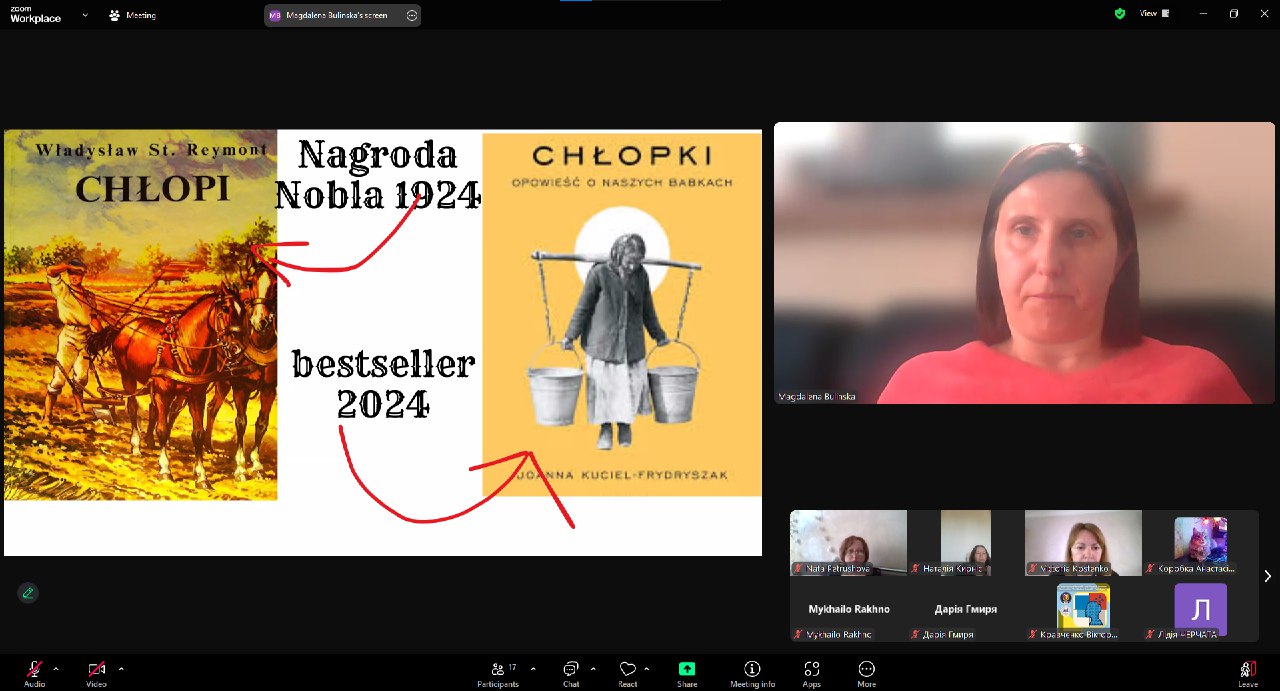
Task: Click muted mic icon on Лідія ЧЕРЧАТА
Action: pos(1149,635)
